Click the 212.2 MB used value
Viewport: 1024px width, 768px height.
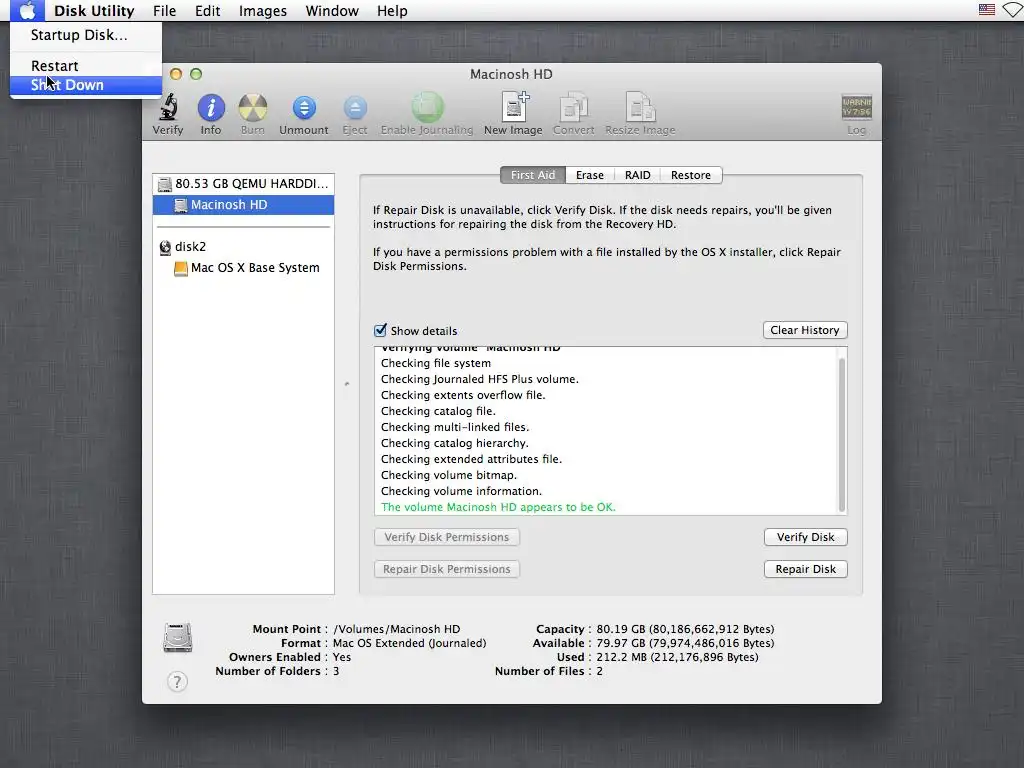[677, 657]
